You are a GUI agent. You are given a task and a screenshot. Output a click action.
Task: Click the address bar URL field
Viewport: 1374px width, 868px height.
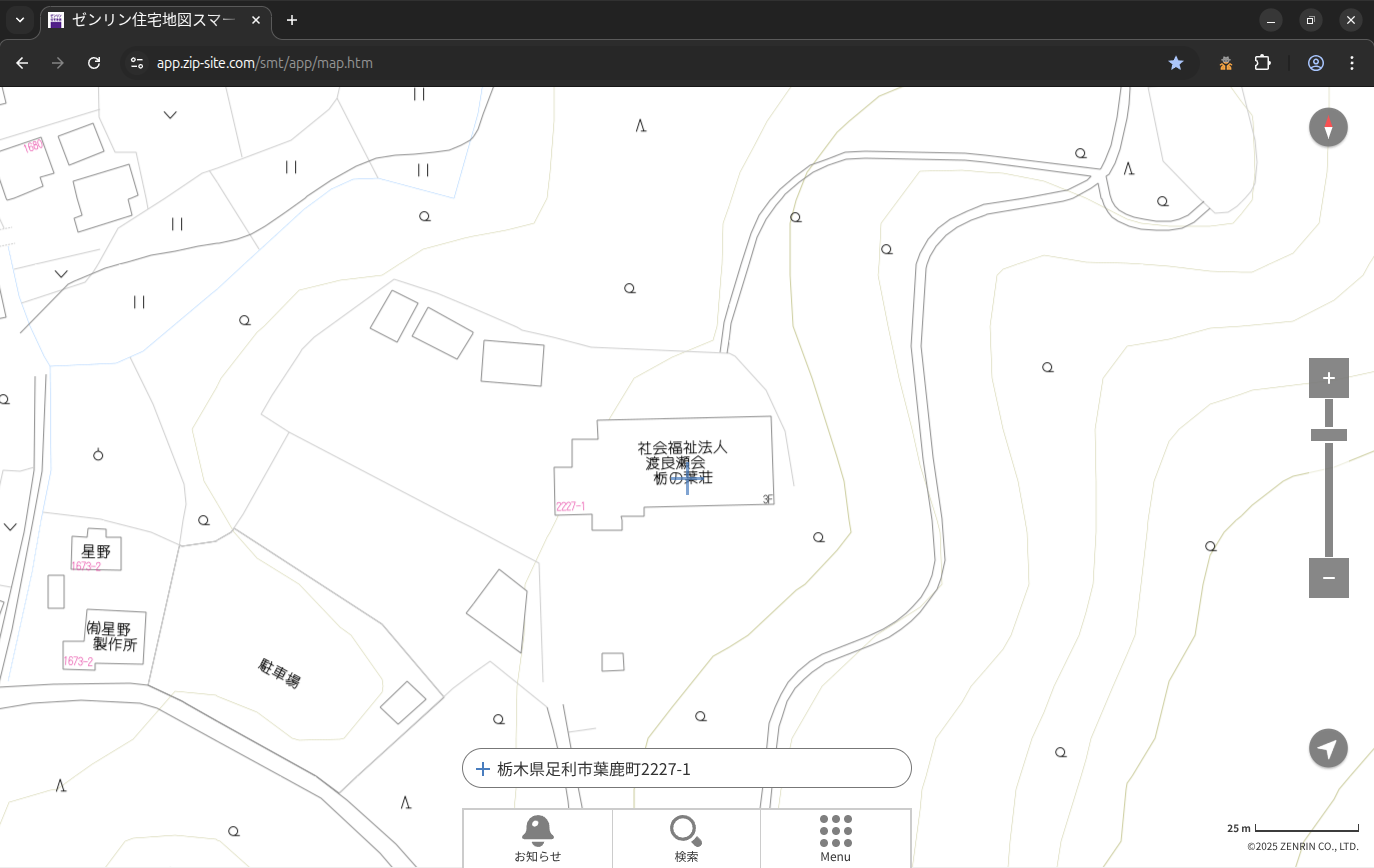(600, 63)
